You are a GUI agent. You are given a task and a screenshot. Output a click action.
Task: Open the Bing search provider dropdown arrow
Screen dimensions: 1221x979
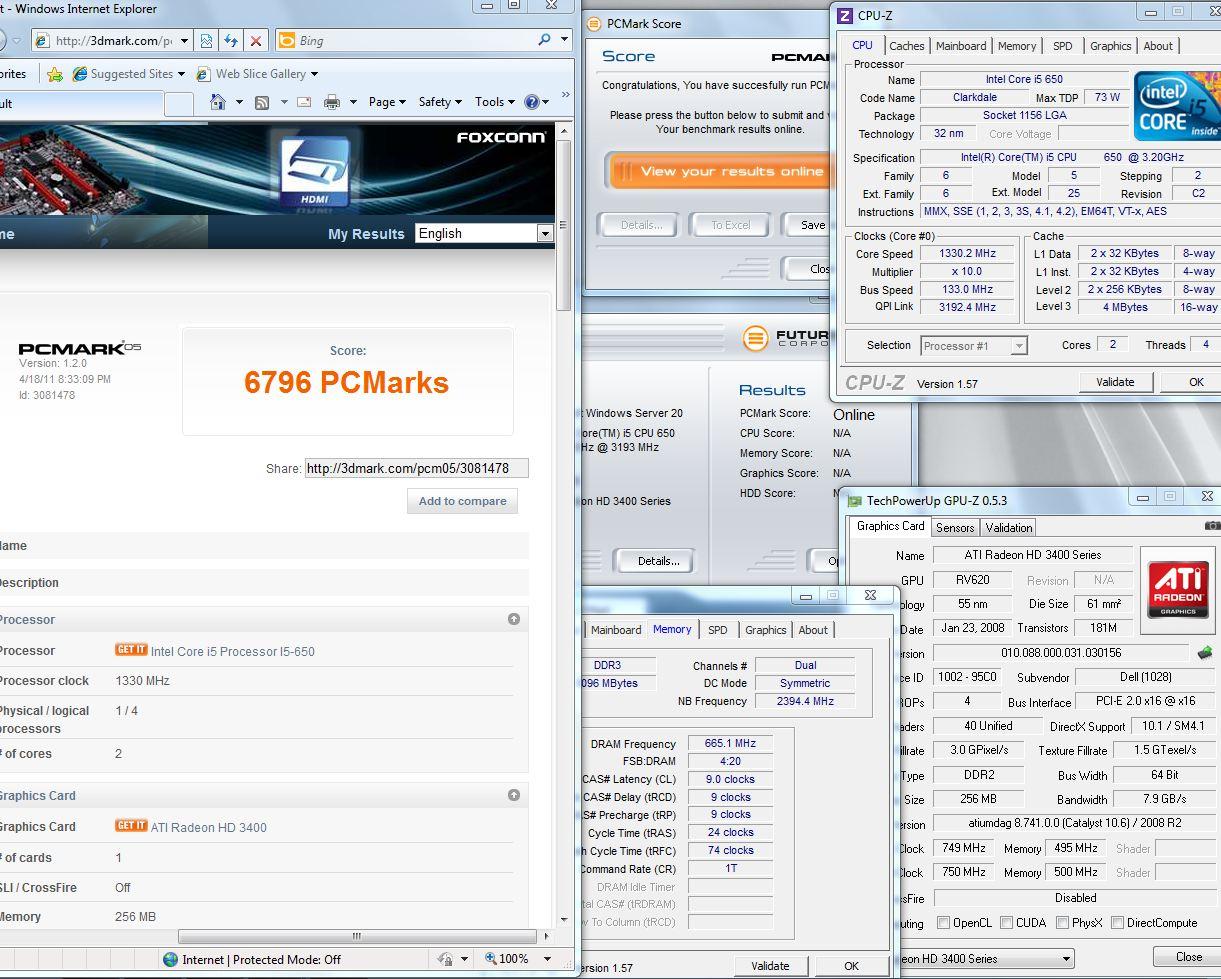[x=565, y=40]
